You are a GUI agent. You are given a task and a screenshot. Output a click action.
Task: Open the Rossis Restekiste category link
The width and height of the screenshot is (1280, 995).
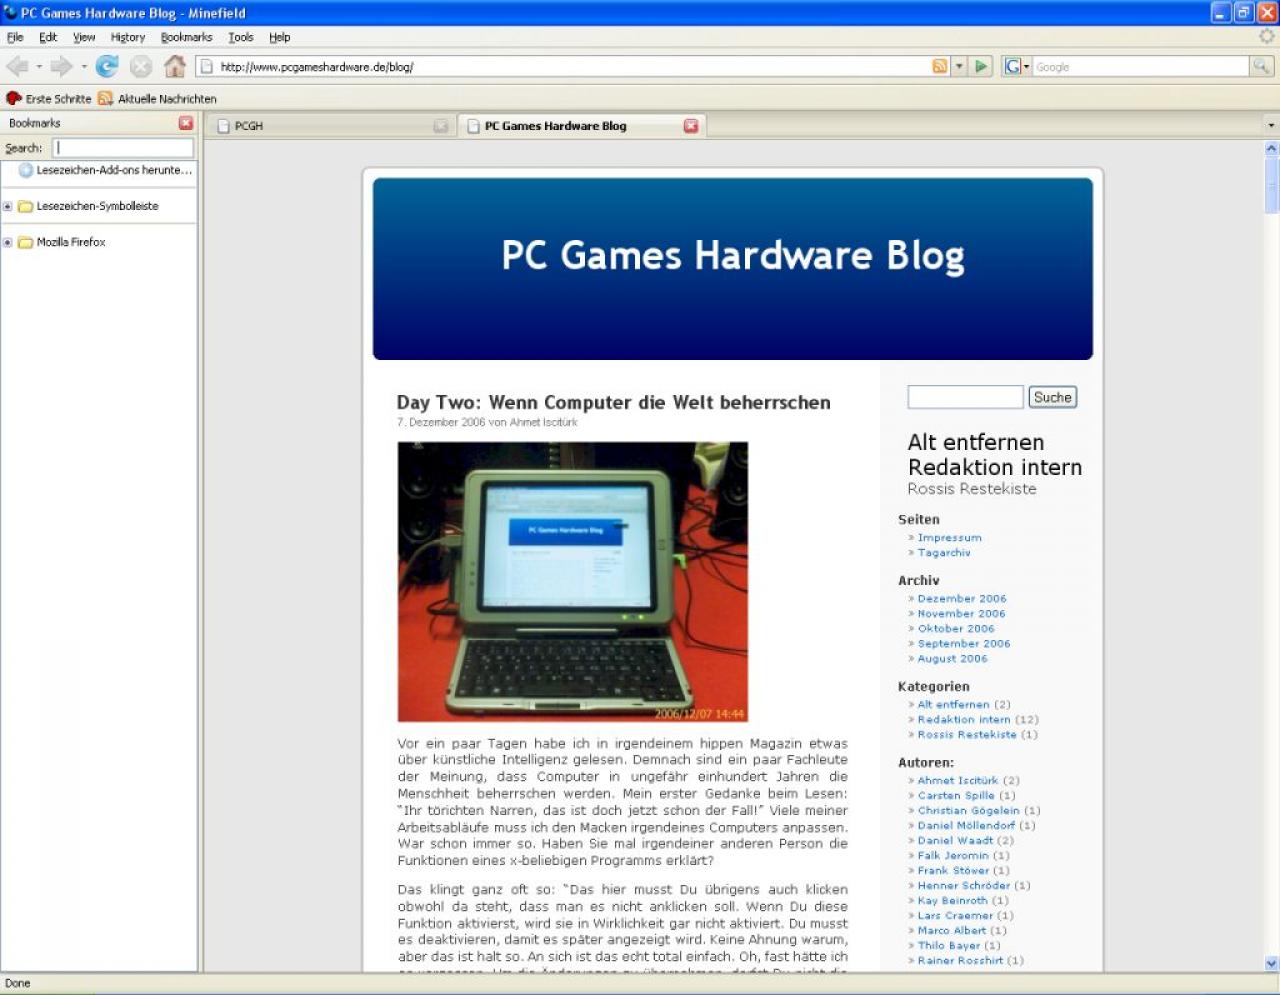click(967, 735)
